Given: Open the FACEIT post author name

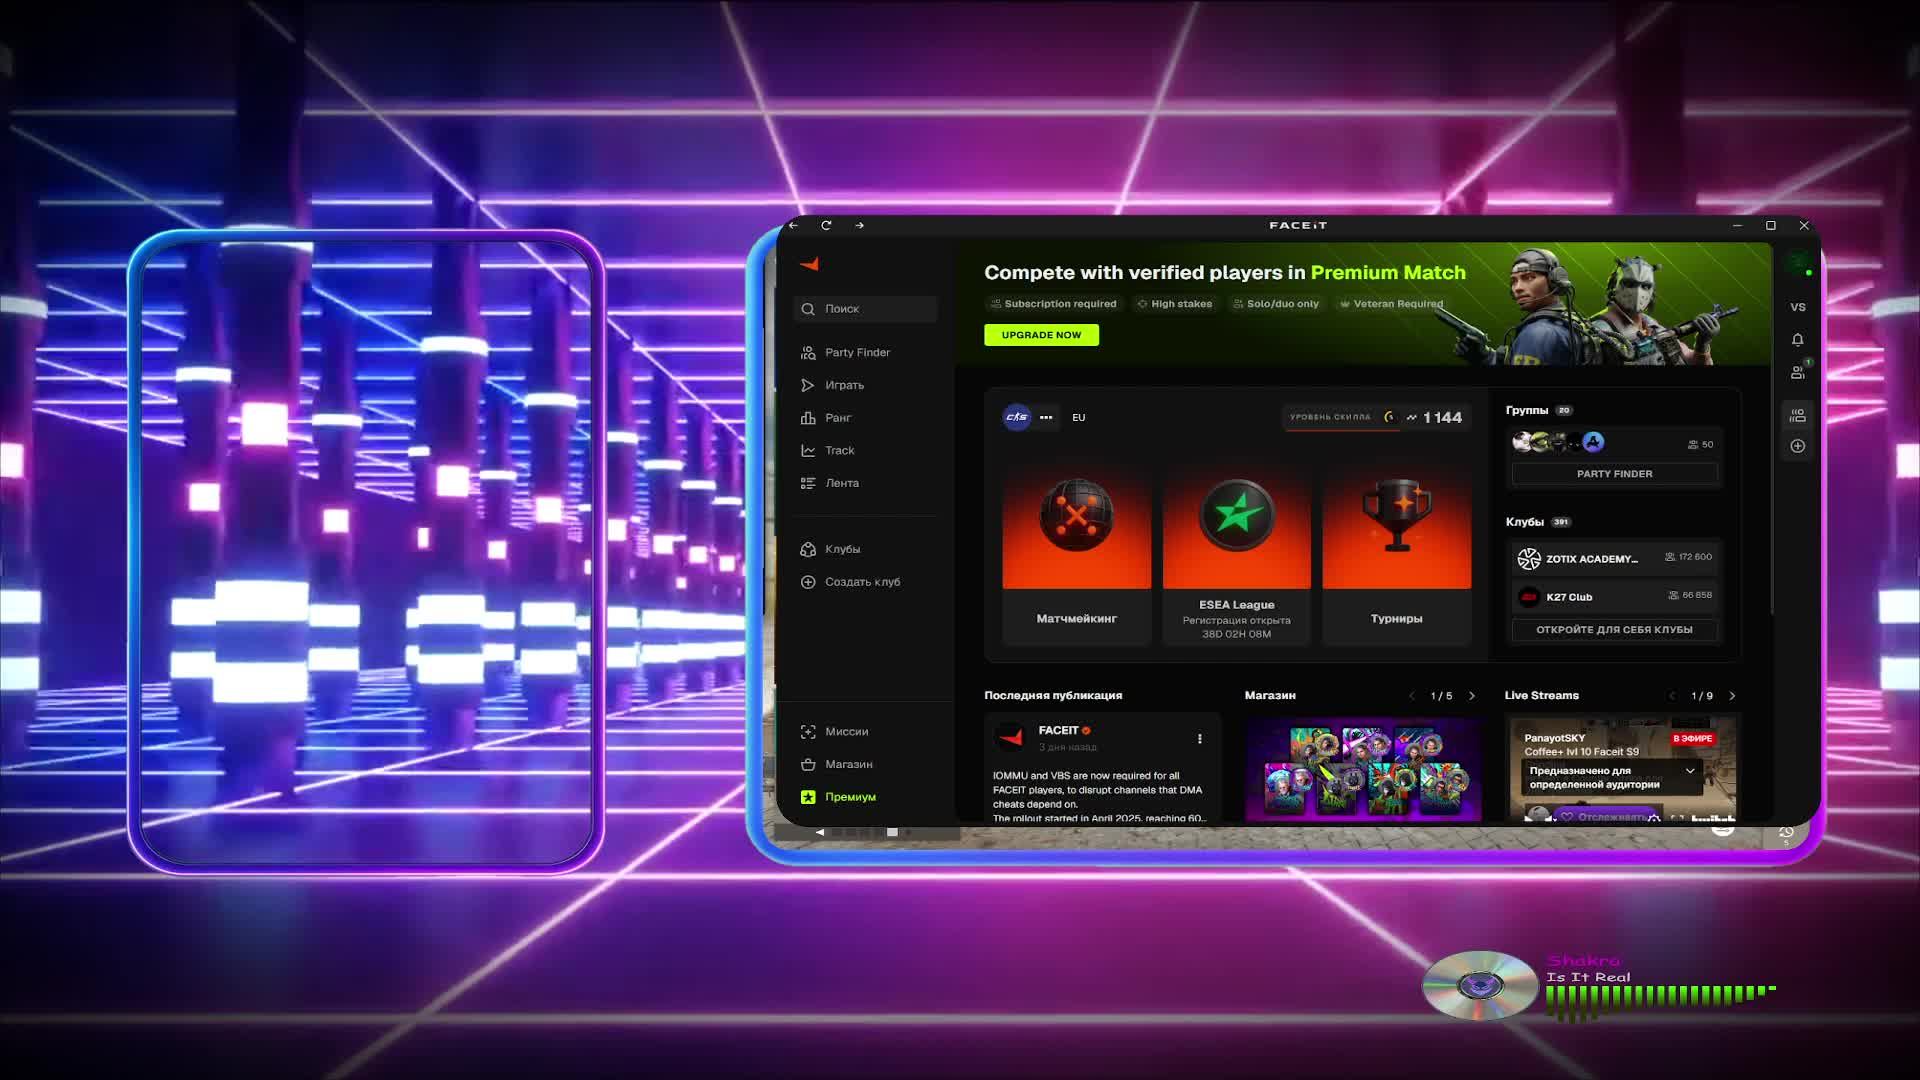Looking at the screenshot, I should [1058, 731].
